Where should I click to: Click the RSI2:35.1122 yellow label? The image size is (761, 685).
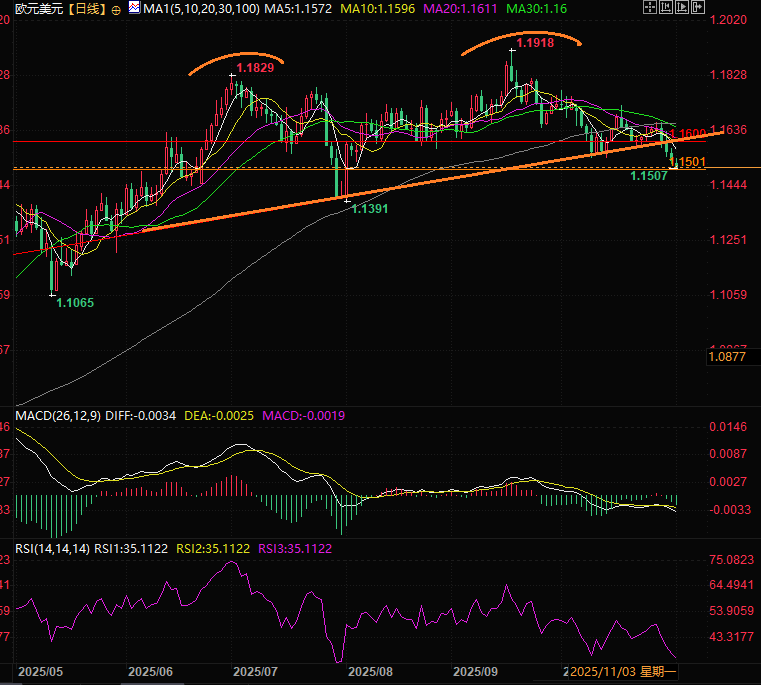point(212,549)
